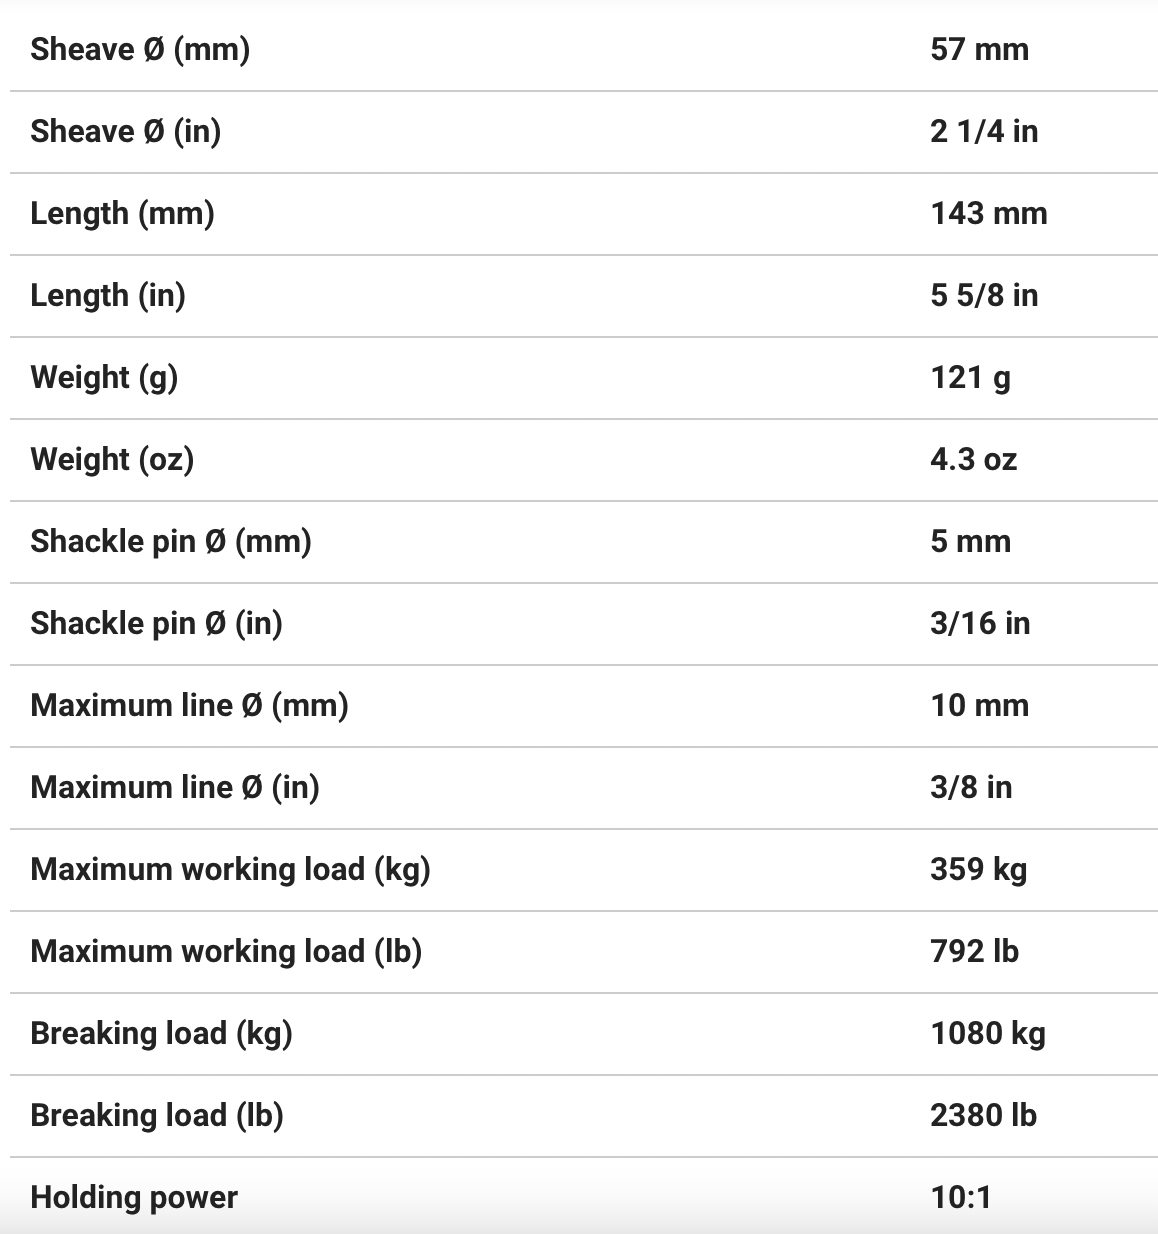This screenshot has width=1158, height=1234.
Task: Select the 143 mm length value
Action: point(989,213)
